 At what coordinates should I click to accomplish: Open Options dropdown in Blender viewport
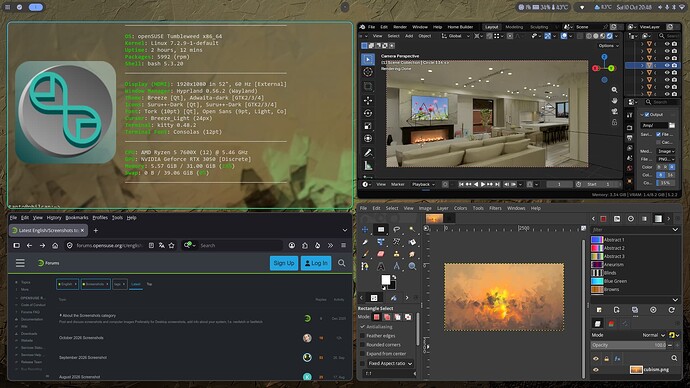coord(609,46)
